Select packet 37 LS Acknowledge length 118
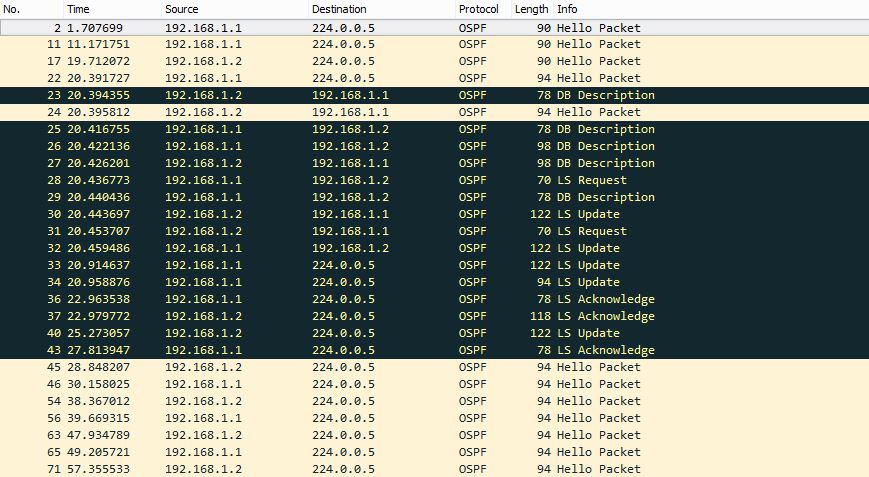This screenshot has height=477, width=869. (434, 316)
